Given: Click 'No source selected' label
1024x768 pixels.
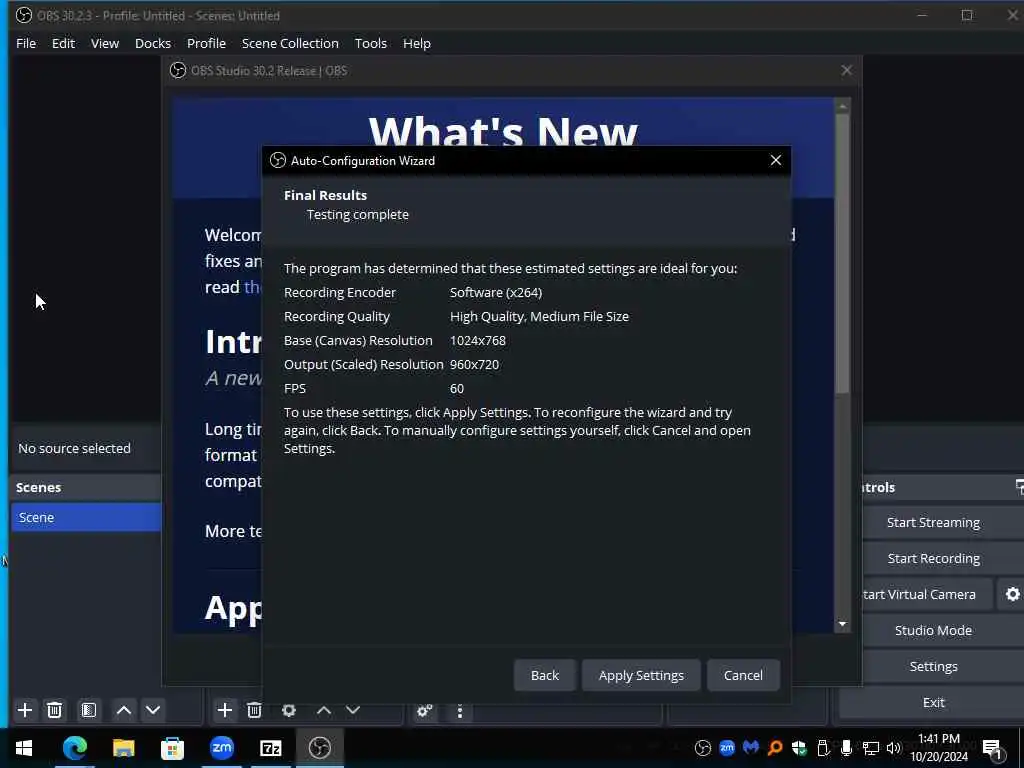Looking at the screenshot, I should coord(74,449).
